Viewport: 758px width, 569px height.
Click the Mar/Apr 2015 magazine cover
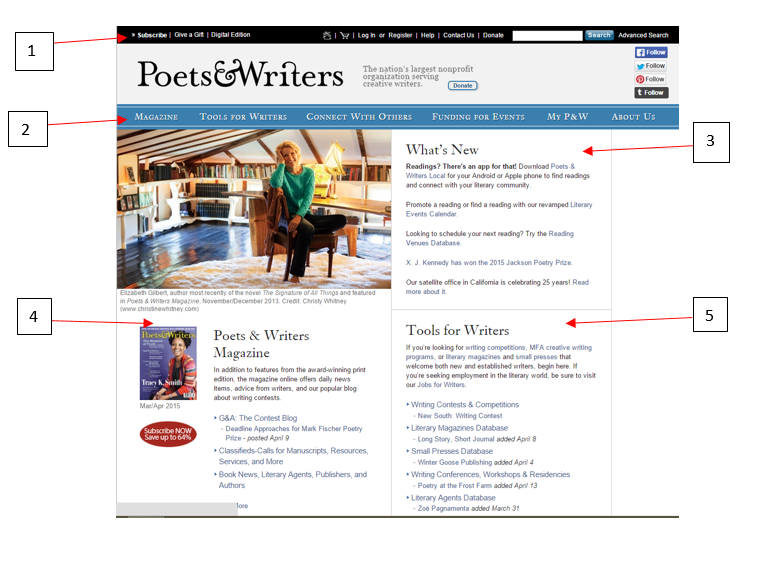168,363
